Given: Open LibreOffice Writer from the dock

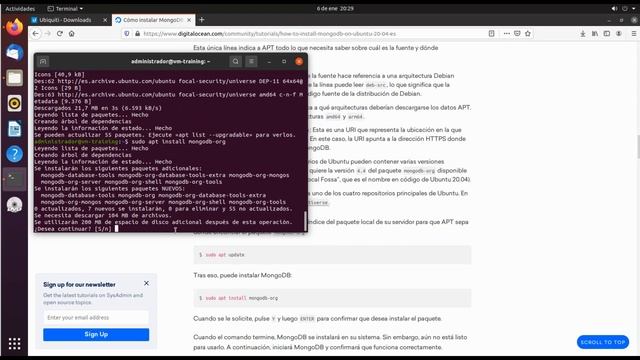Looking at the screenshot, I should click(14, 129).
